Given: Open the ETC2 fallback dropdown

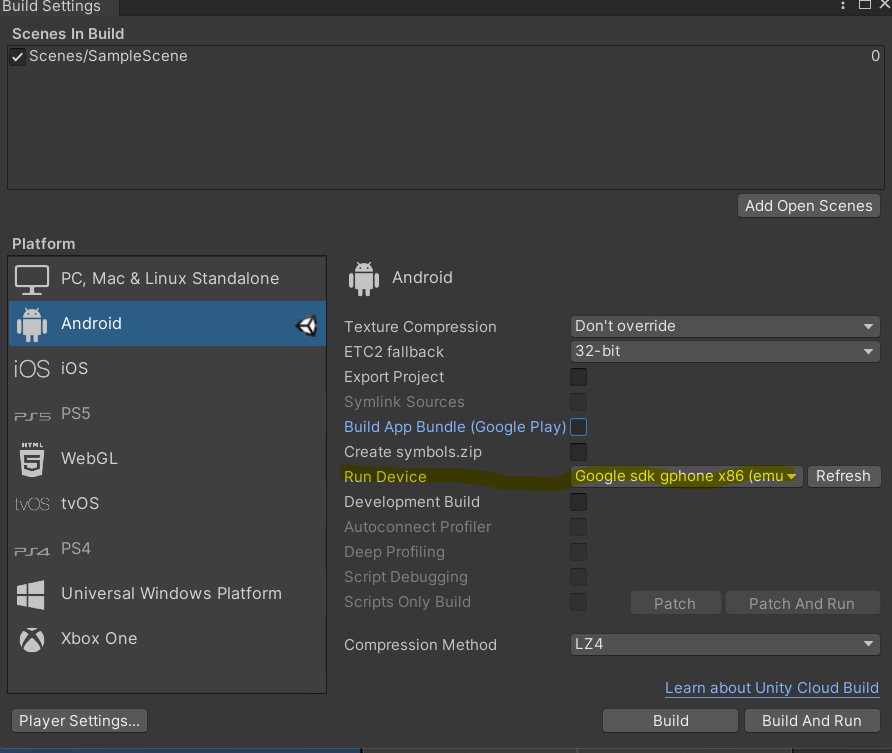Looking at the screenshot, I should (x=725, y=351).
